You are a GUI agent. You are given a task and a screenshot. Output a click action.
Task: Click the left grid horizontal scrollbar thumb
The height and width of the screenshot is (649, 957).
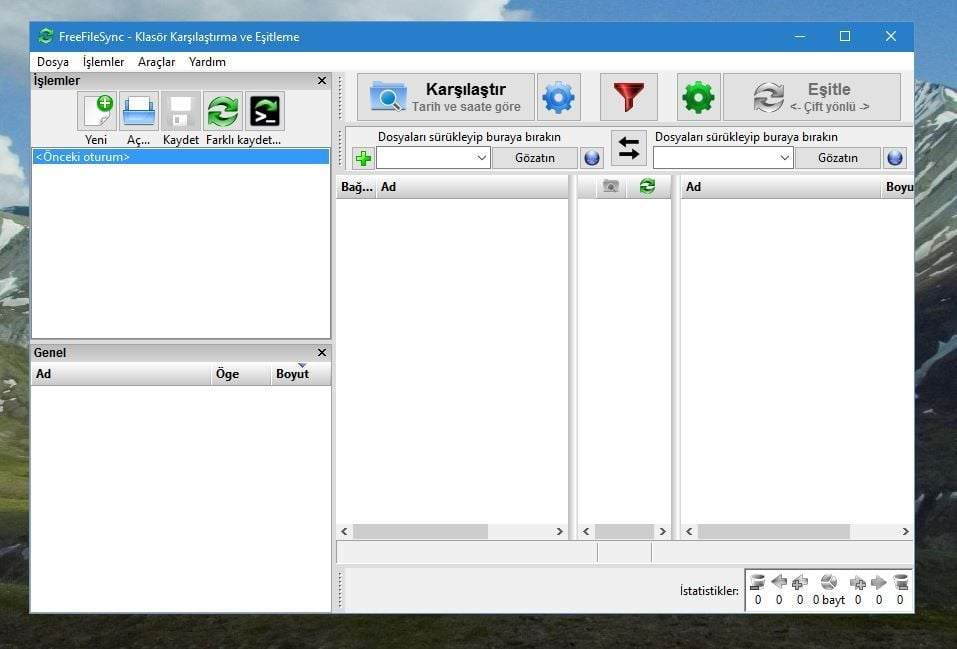click(421, 532)
